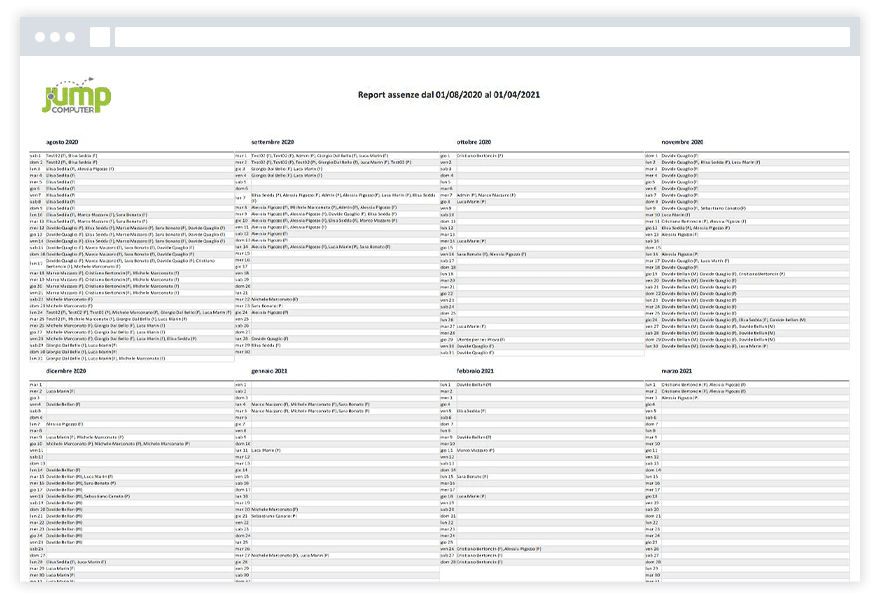
Task: Click the first dot in browser window controls
Action: [x=40, y=37]
